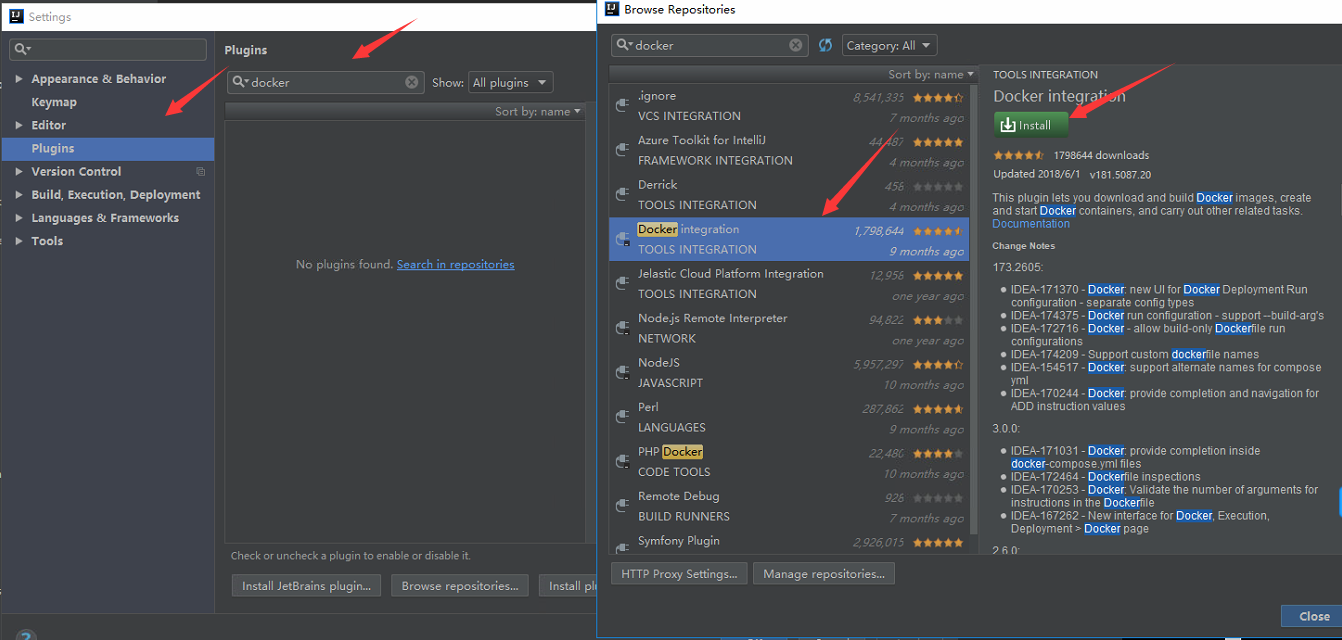Click the IntelliJ icon in Browse Repositories title
This screenshot has height=640, width=1342.
(x=612, y=9)
